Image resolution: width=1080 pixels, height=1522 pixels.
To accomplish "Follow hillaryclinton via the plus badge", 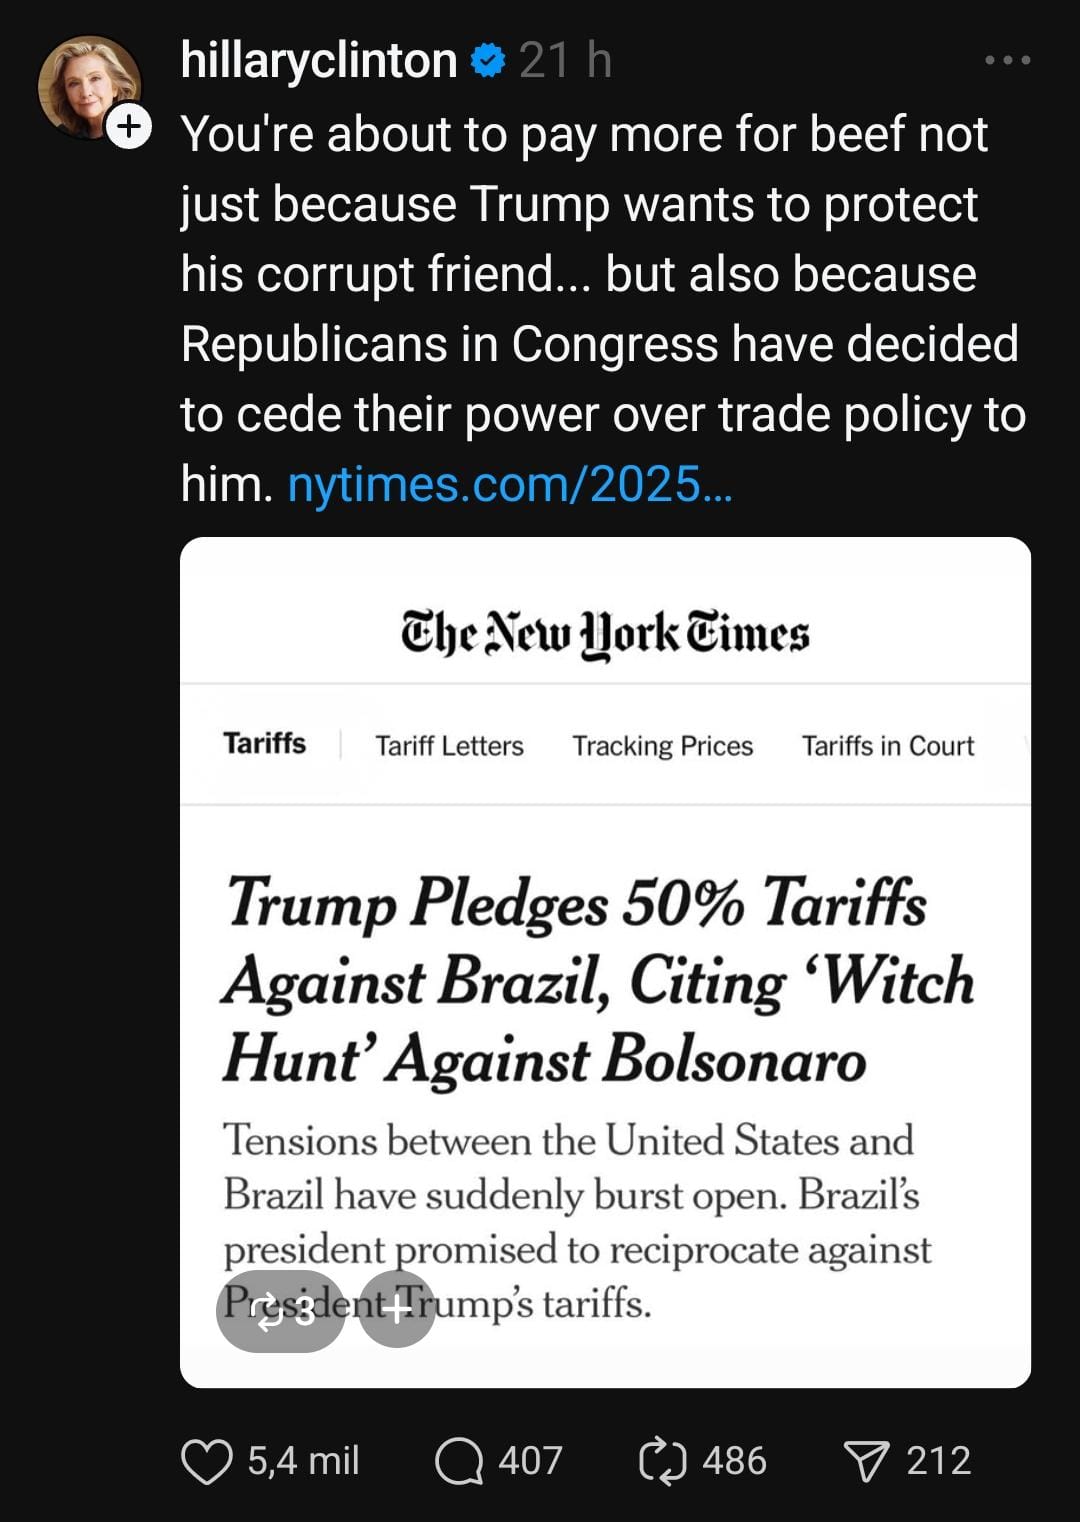I will tap(129, 127).
